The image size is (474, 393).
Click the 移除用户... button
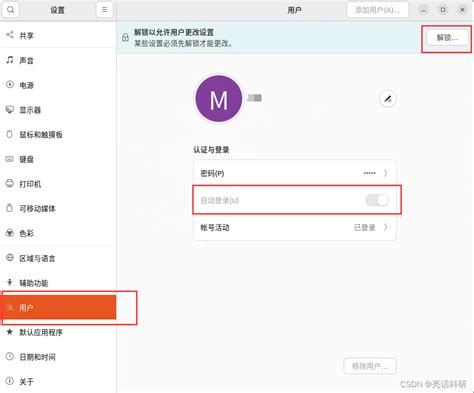tap(370, 366)
